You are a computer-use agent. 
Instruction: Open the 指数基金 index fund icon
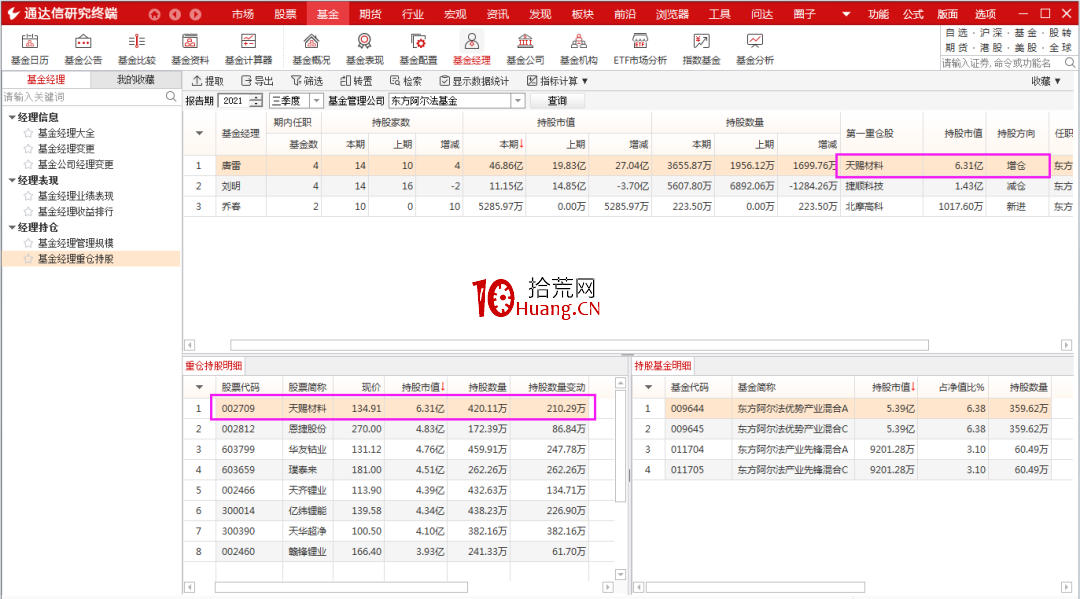click(x=701, y=50)
